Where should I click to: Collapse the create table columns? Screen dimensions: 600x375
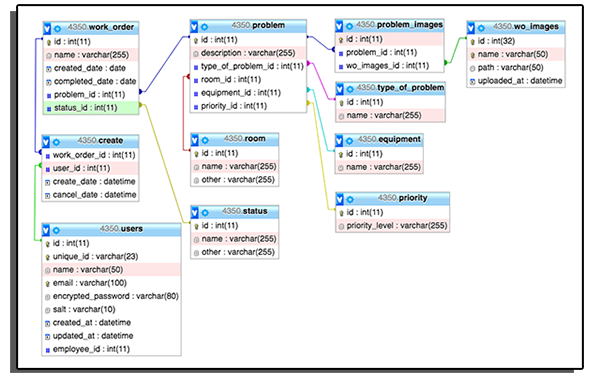click(x=46, y=142)
